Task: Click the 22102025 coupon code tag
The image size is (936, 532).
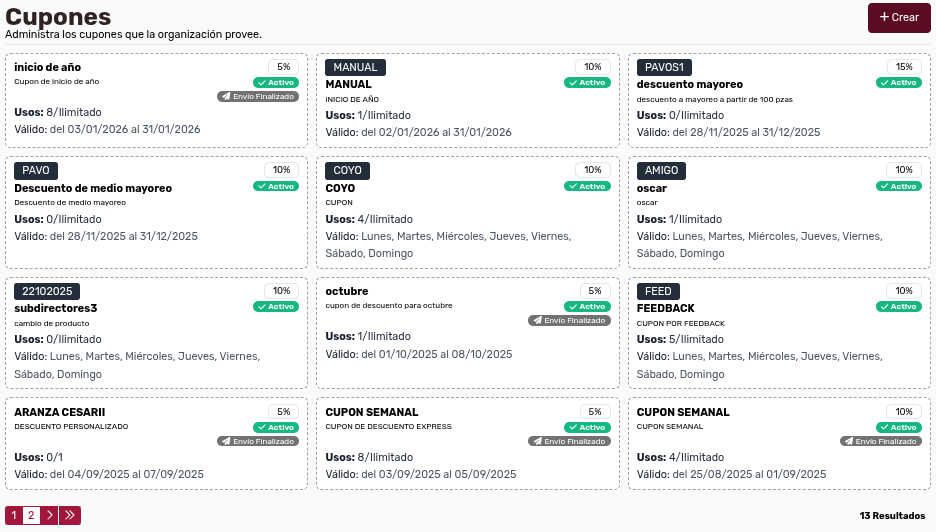Action: pyautogui.click(x=47, y=291)
